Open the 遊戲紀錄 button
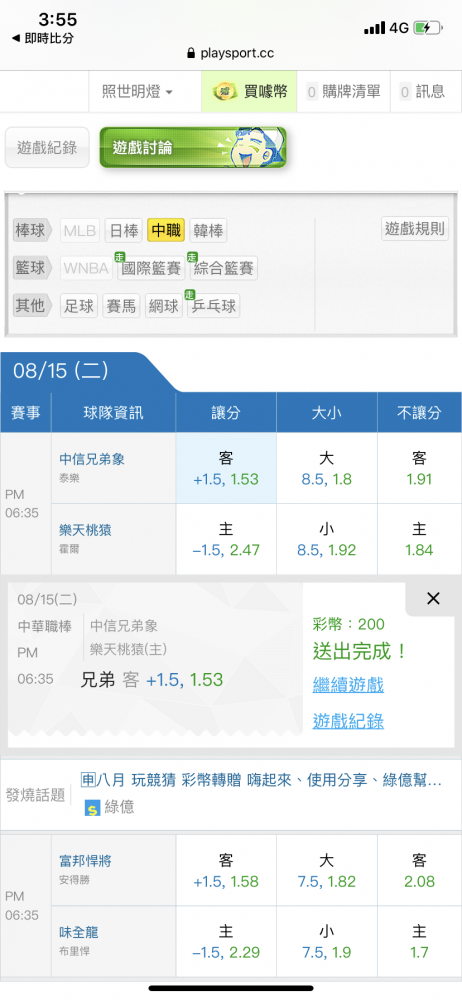 [47, 148]
